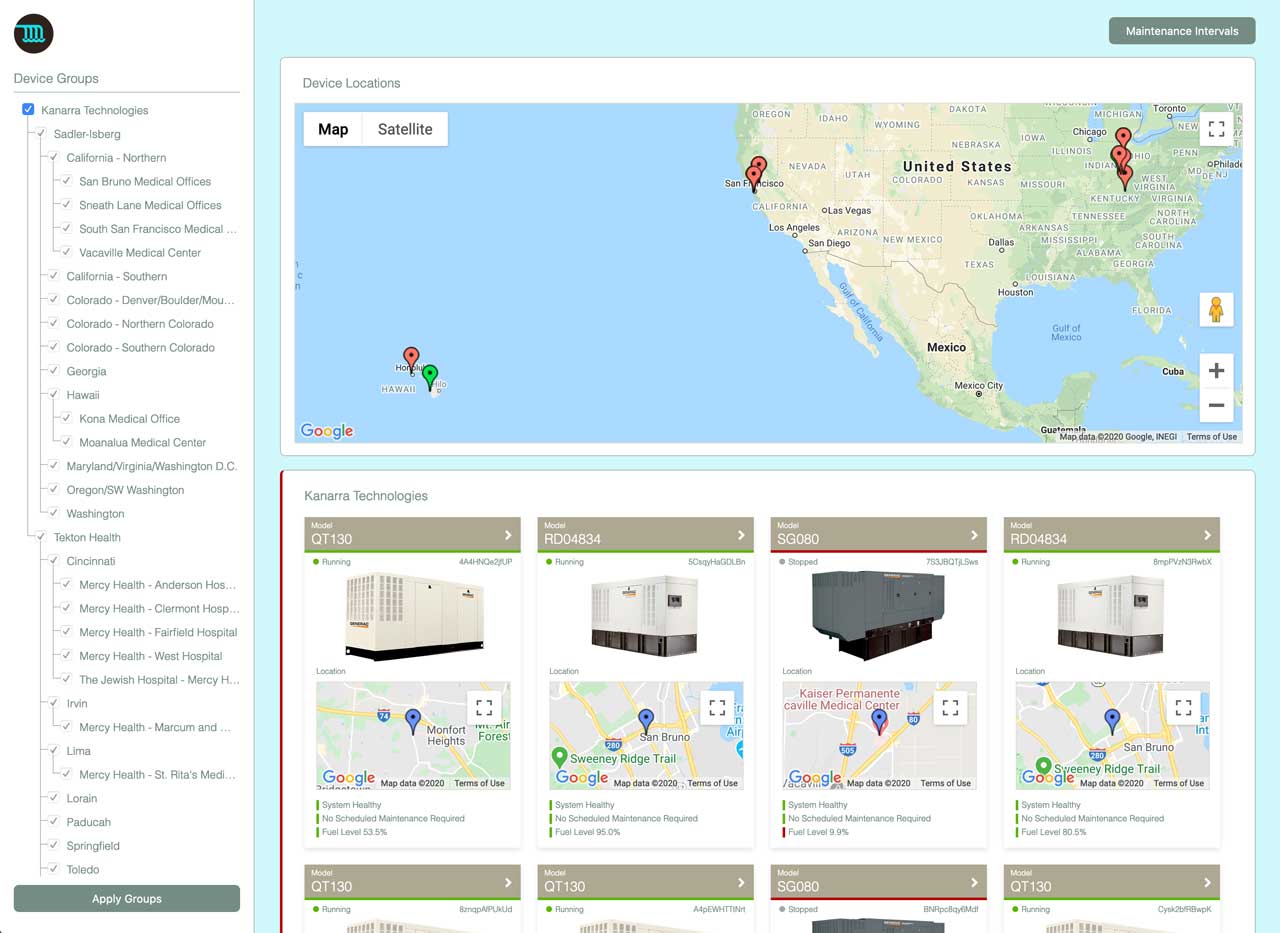This screenshot has height=933, width=1280.
Task: Expand fullscreen on Kaiser Permanente mini map
Action: coord(950,708)
